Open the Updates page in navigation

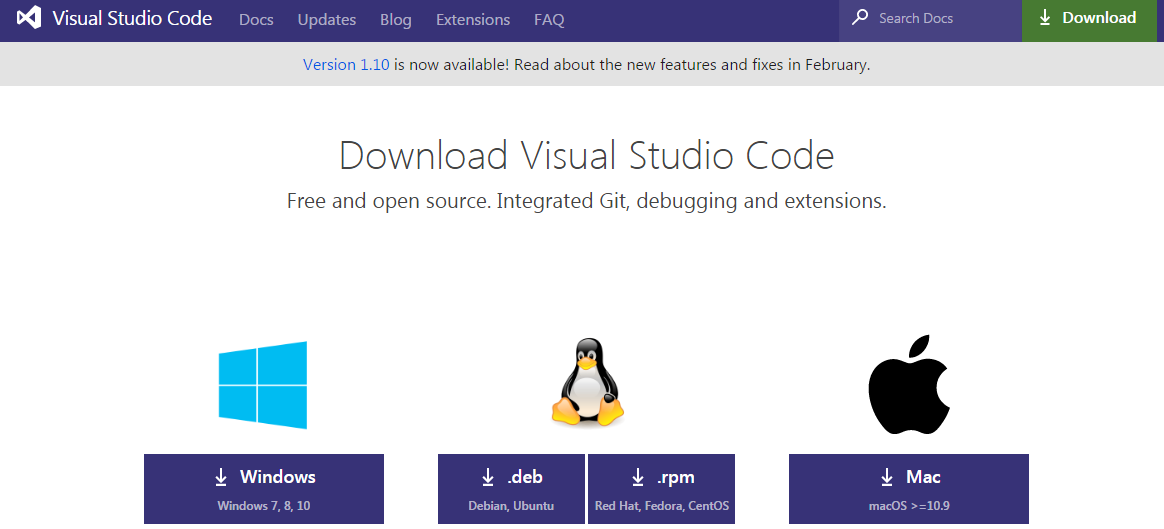pyautogui.click(x=327, y=20)
